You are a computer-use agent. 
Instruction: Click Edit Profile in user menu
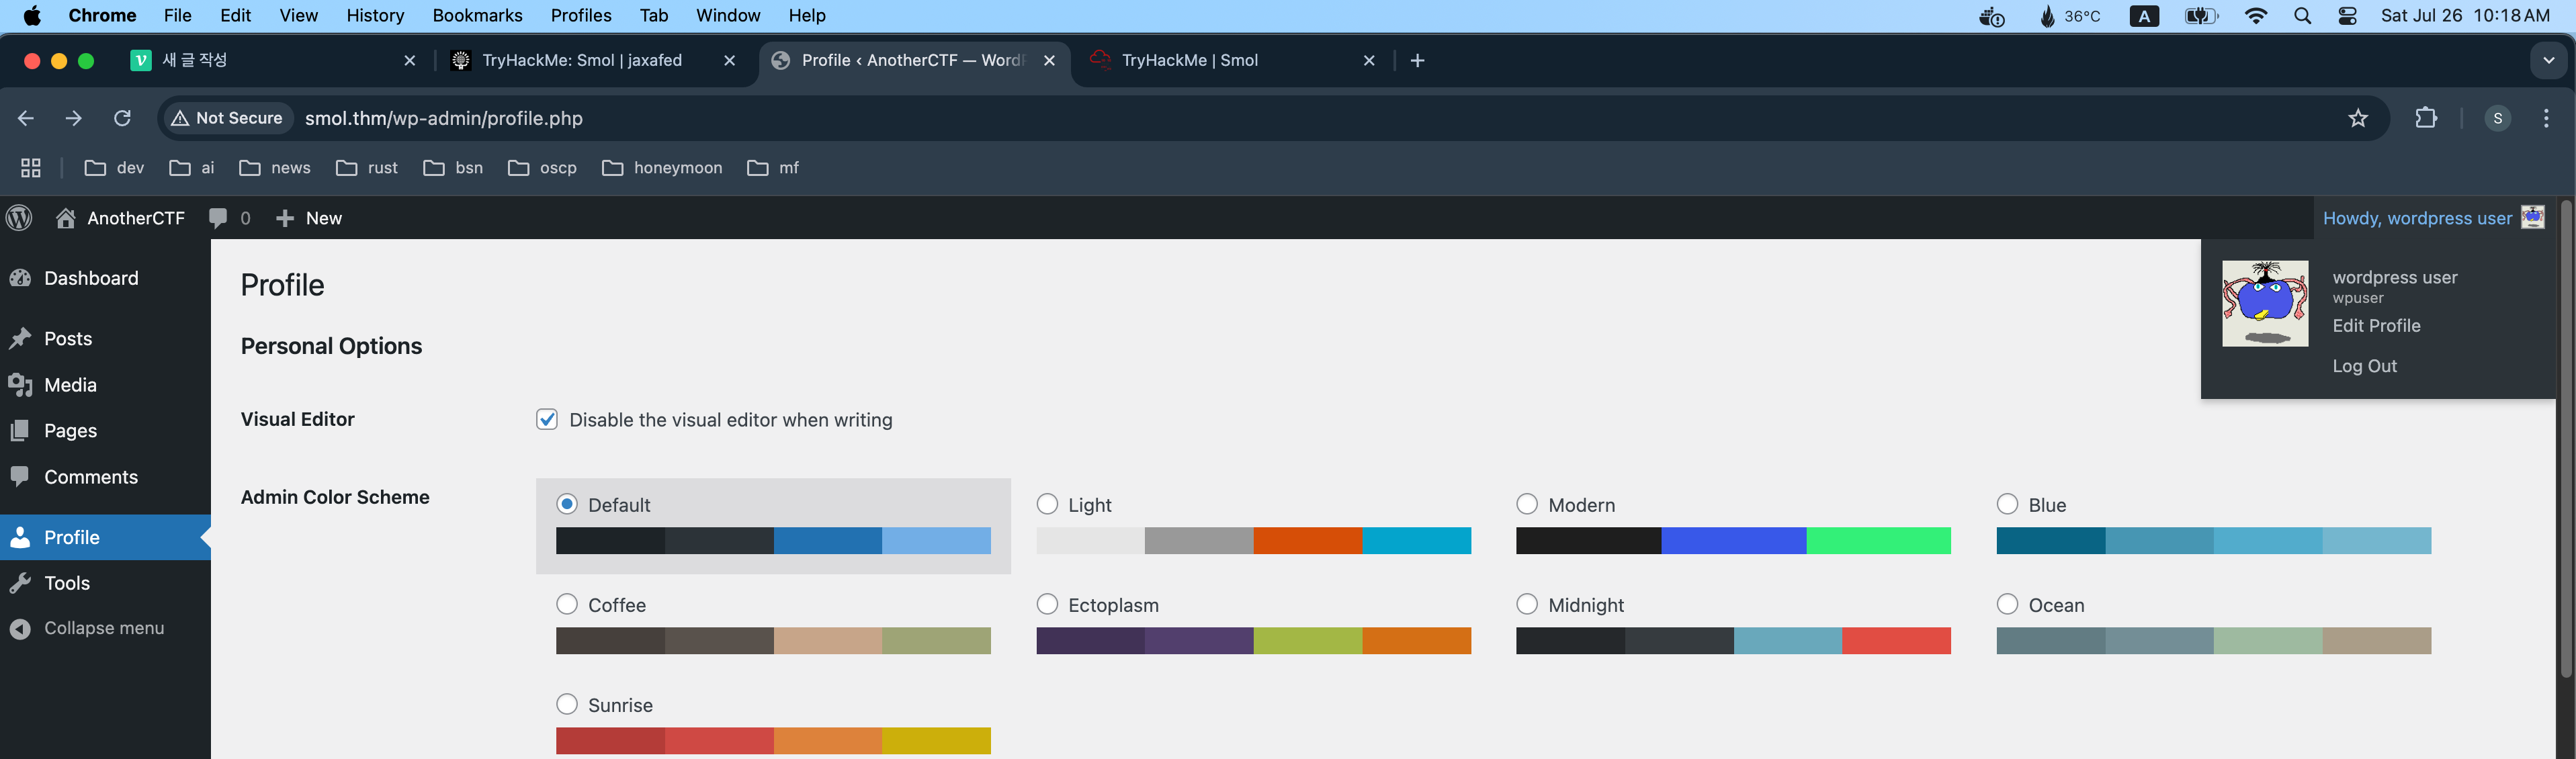click(x=2376, y=326)
